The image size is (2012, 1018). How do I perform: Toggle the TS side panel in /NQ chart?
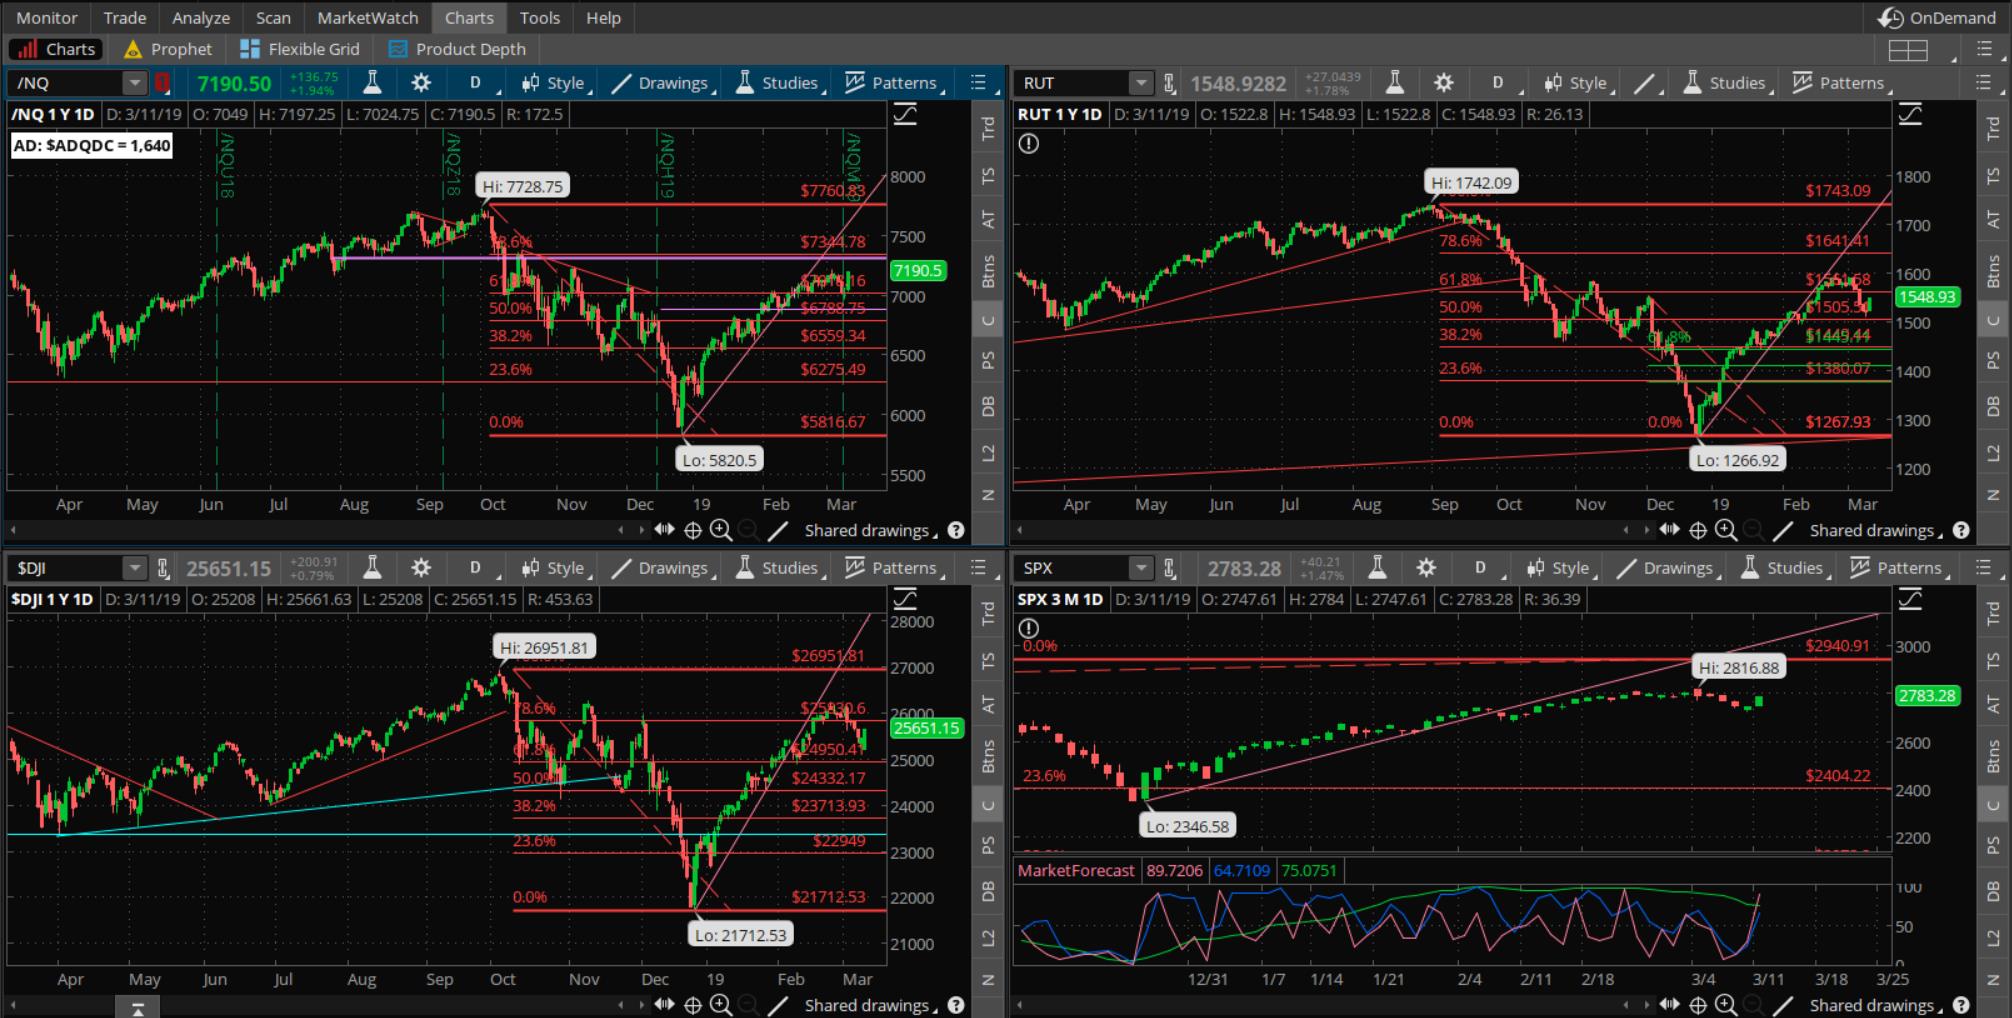[988, 176]
